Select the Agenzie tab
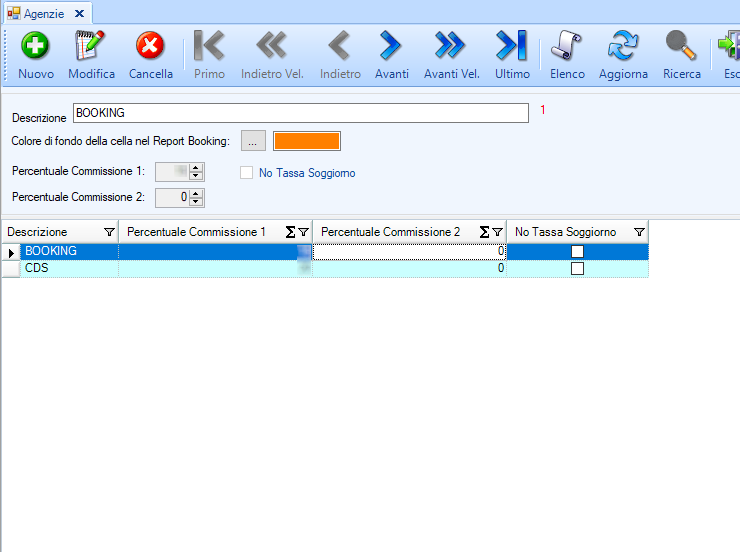 (x=40, y=13)
